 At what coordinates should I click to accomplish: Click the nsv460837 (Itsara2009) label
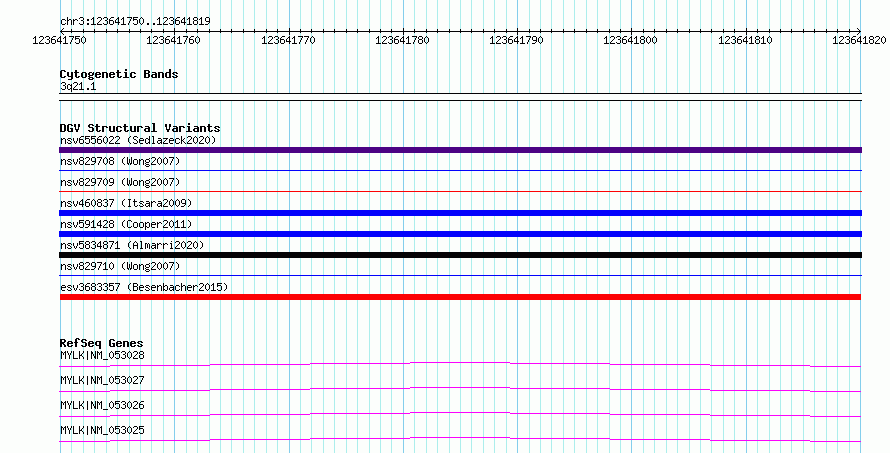[126, 203]
